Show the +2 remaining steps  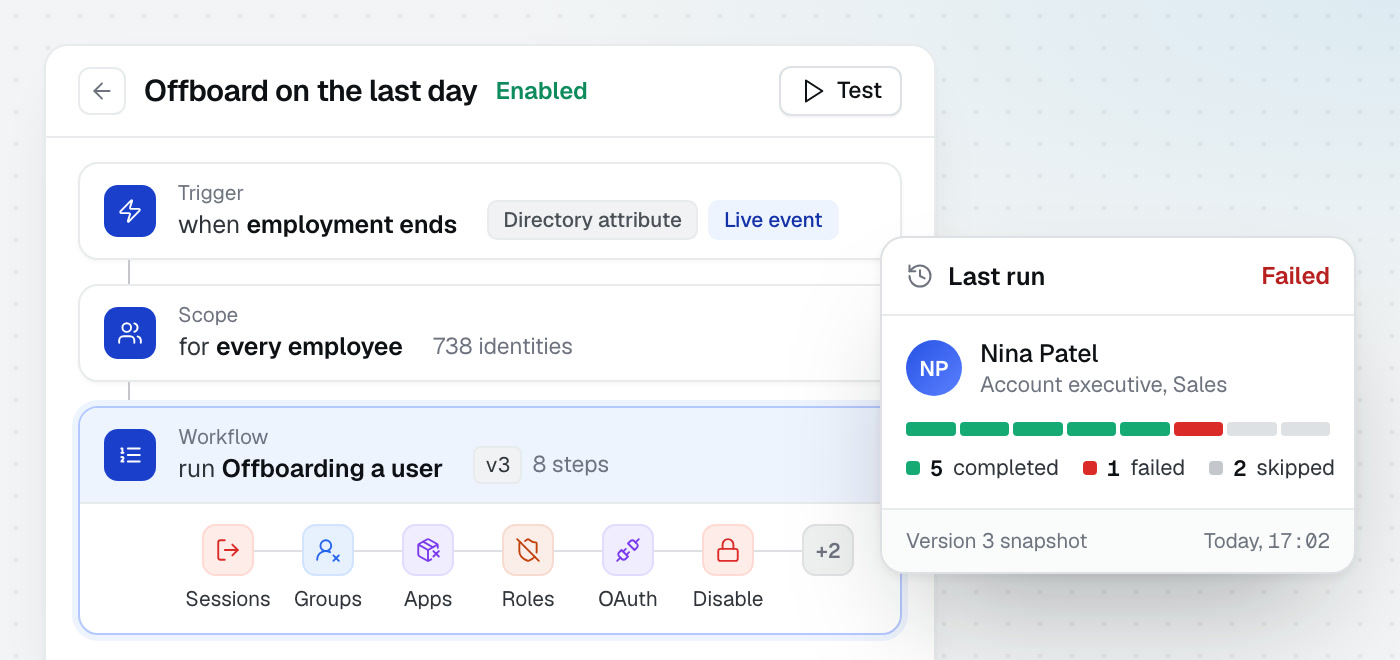828,550
